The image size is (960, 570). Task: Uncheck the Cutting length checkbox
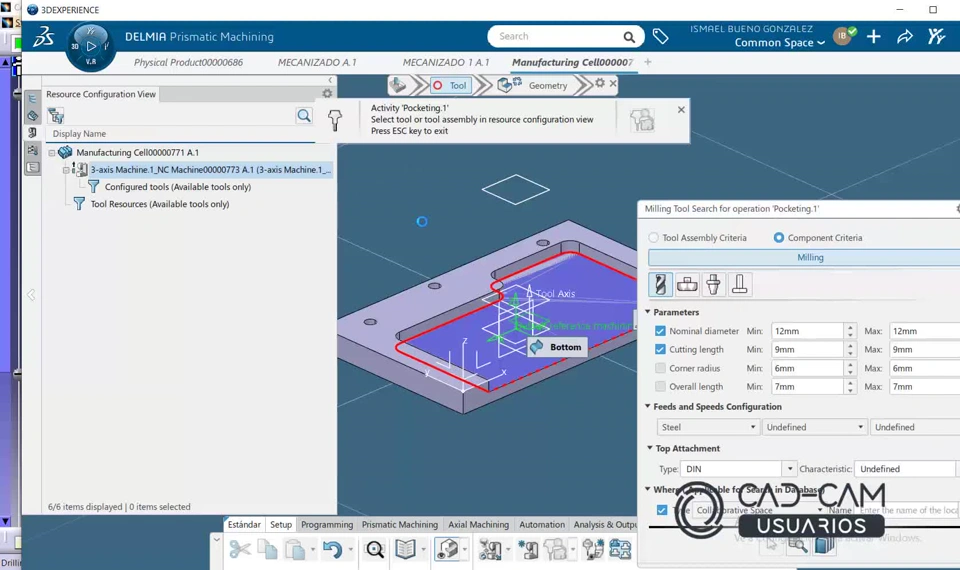tap(660, 349)
